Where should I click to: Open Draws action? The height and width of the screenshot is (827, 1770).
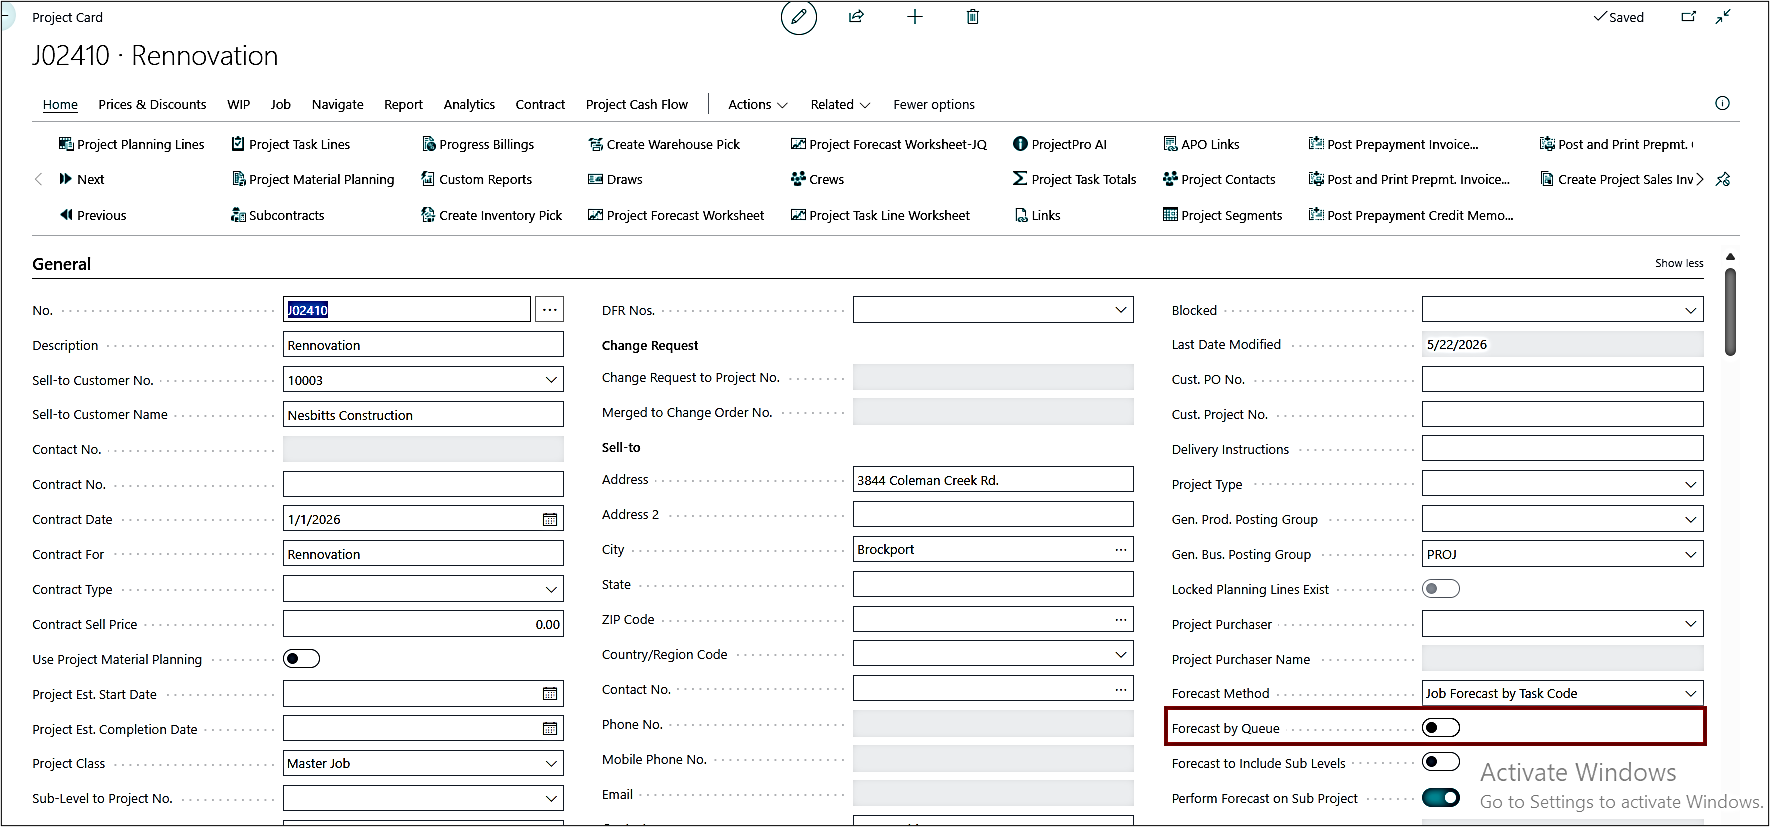coord(615,179)
